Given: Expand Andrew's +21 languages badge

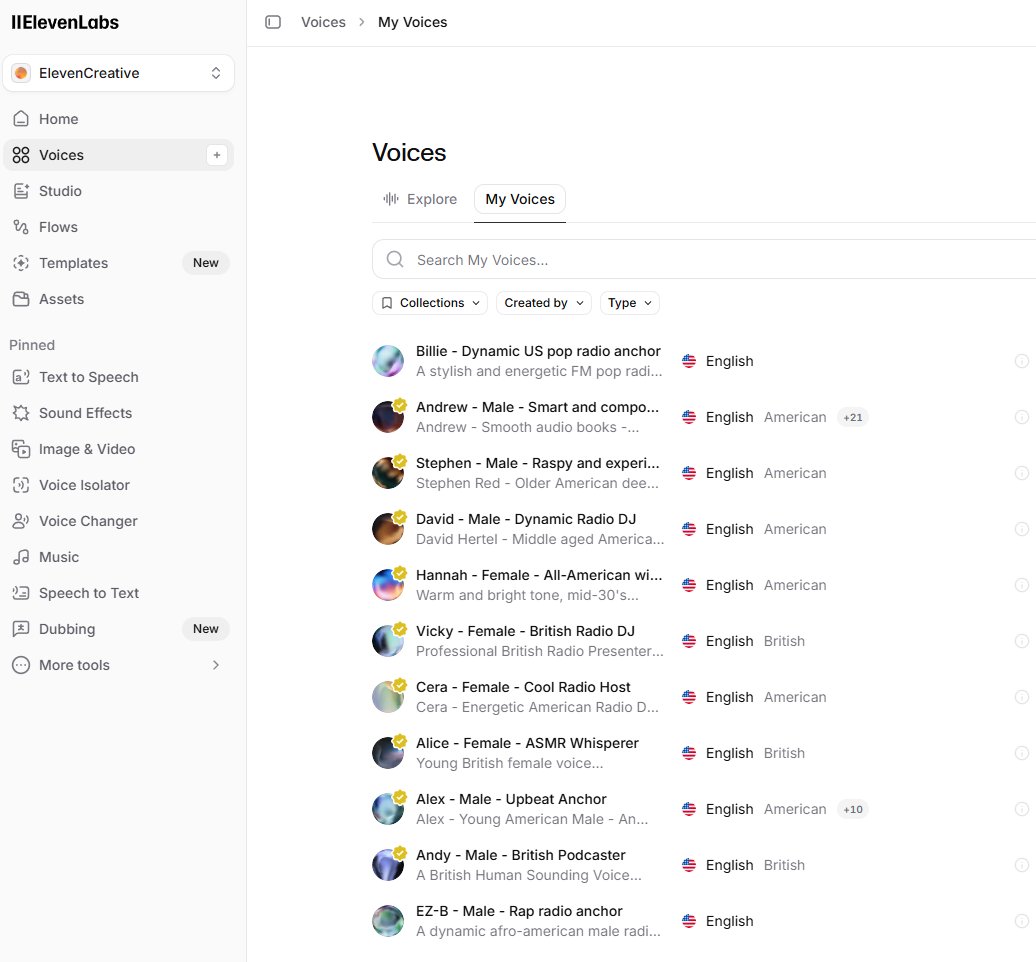Looking at the screenshot, I should point(852,417).
